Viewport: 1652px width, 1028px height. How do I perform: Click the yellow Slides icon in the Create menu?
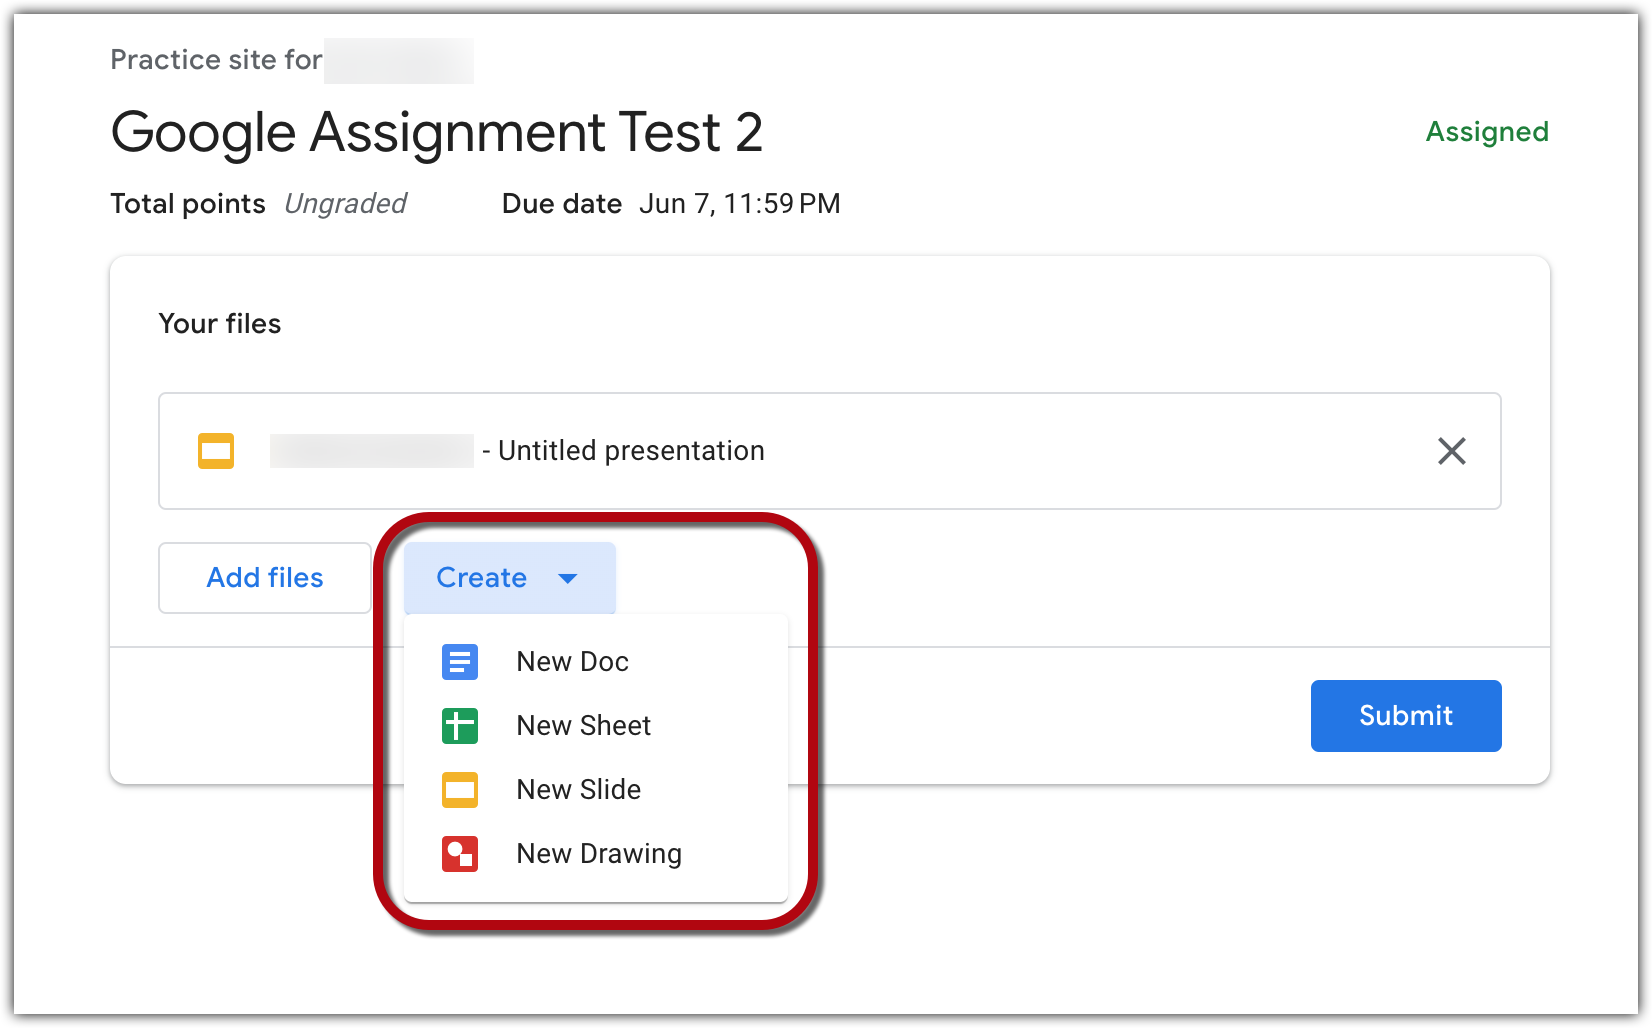459,789
